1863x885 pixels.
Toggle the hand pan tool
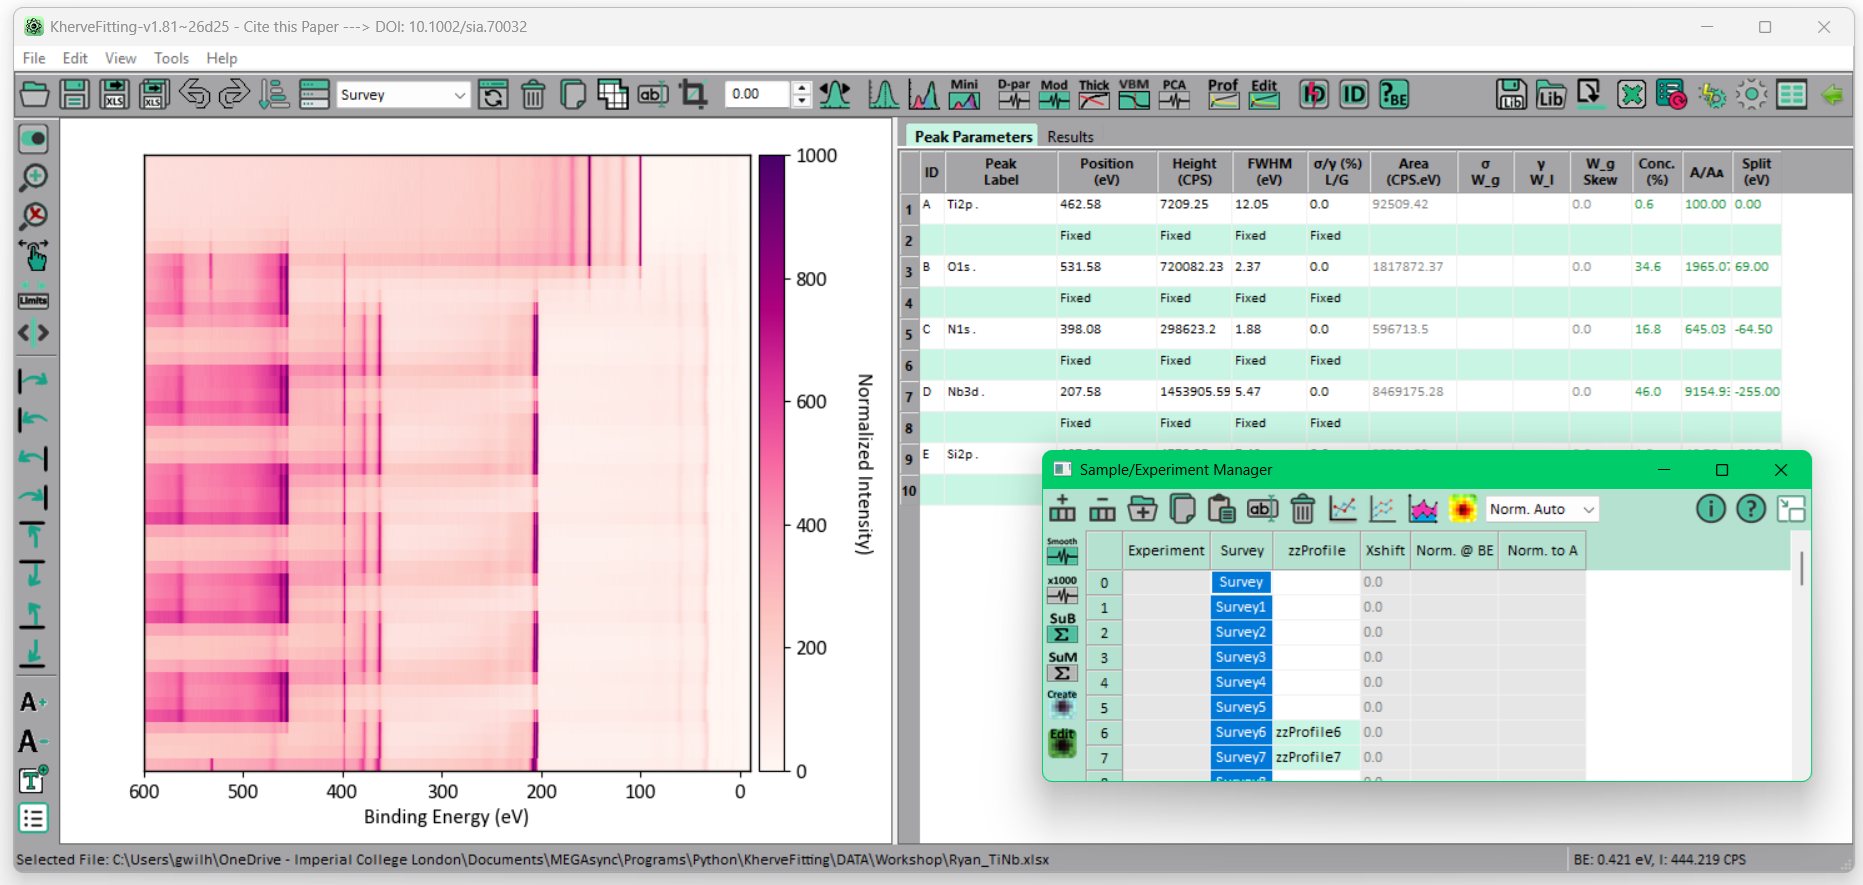click(x=33, y=256)
